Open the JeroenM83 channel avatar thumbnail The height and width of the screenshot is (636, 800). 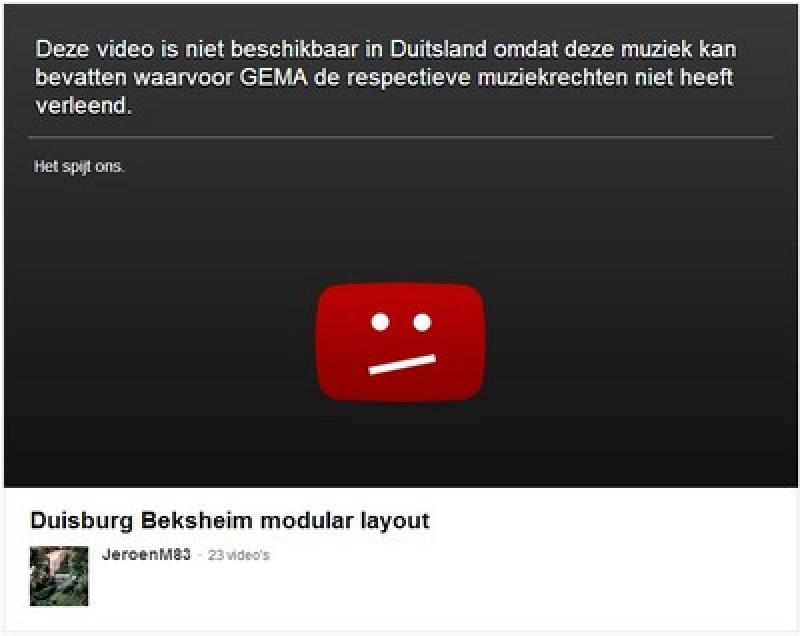59,576
